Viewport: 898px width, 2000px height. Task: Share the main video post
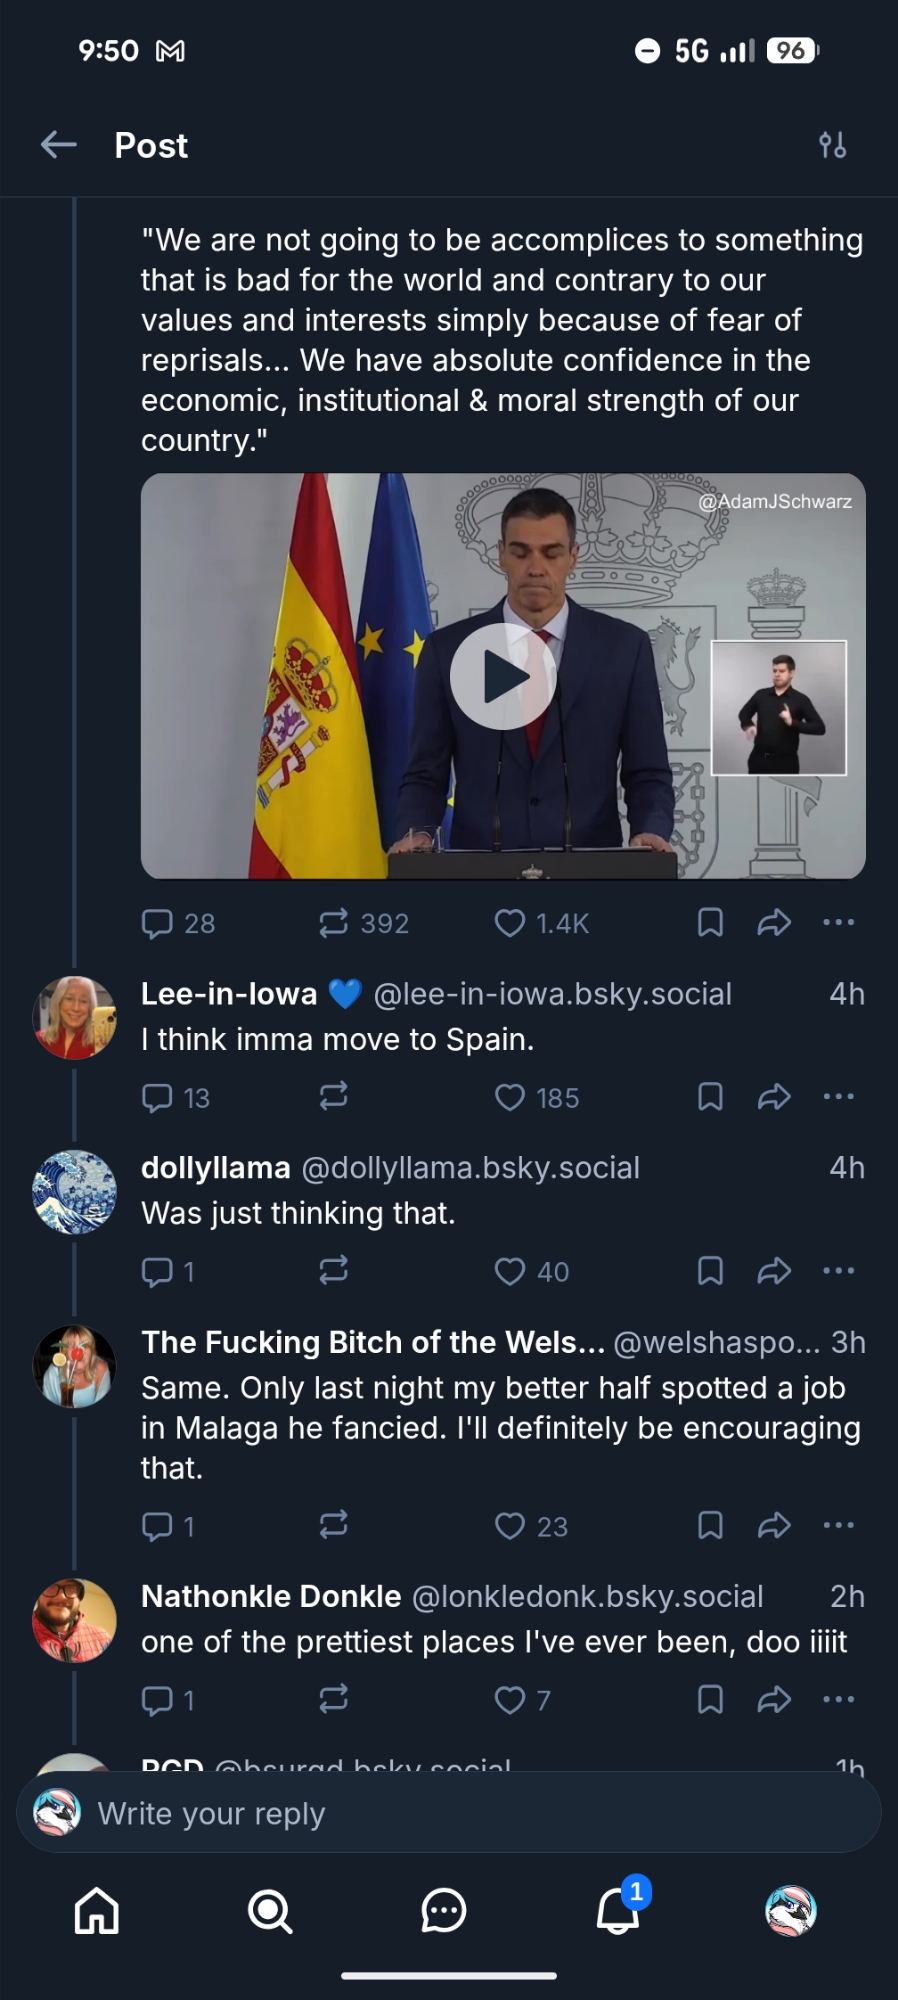coord(774,923)
